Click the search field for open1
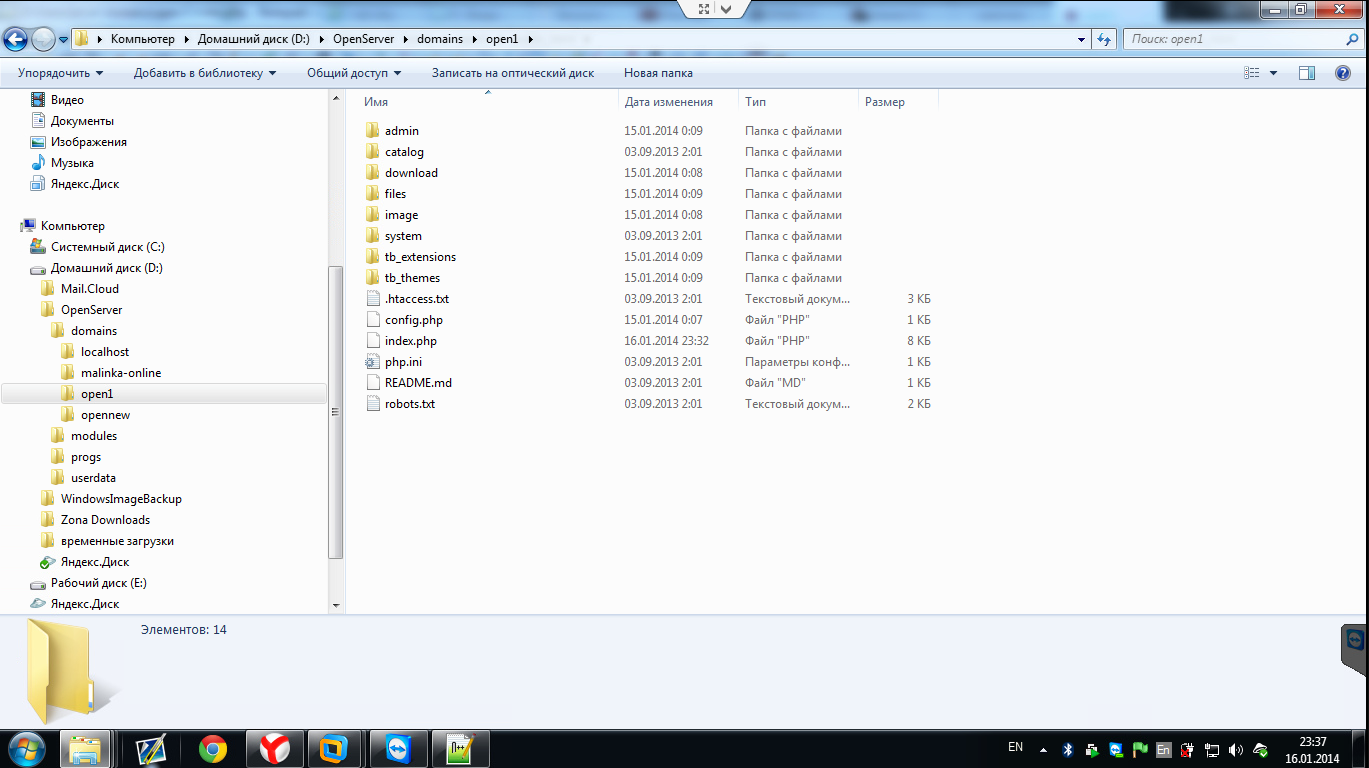 click(1230, 39)
